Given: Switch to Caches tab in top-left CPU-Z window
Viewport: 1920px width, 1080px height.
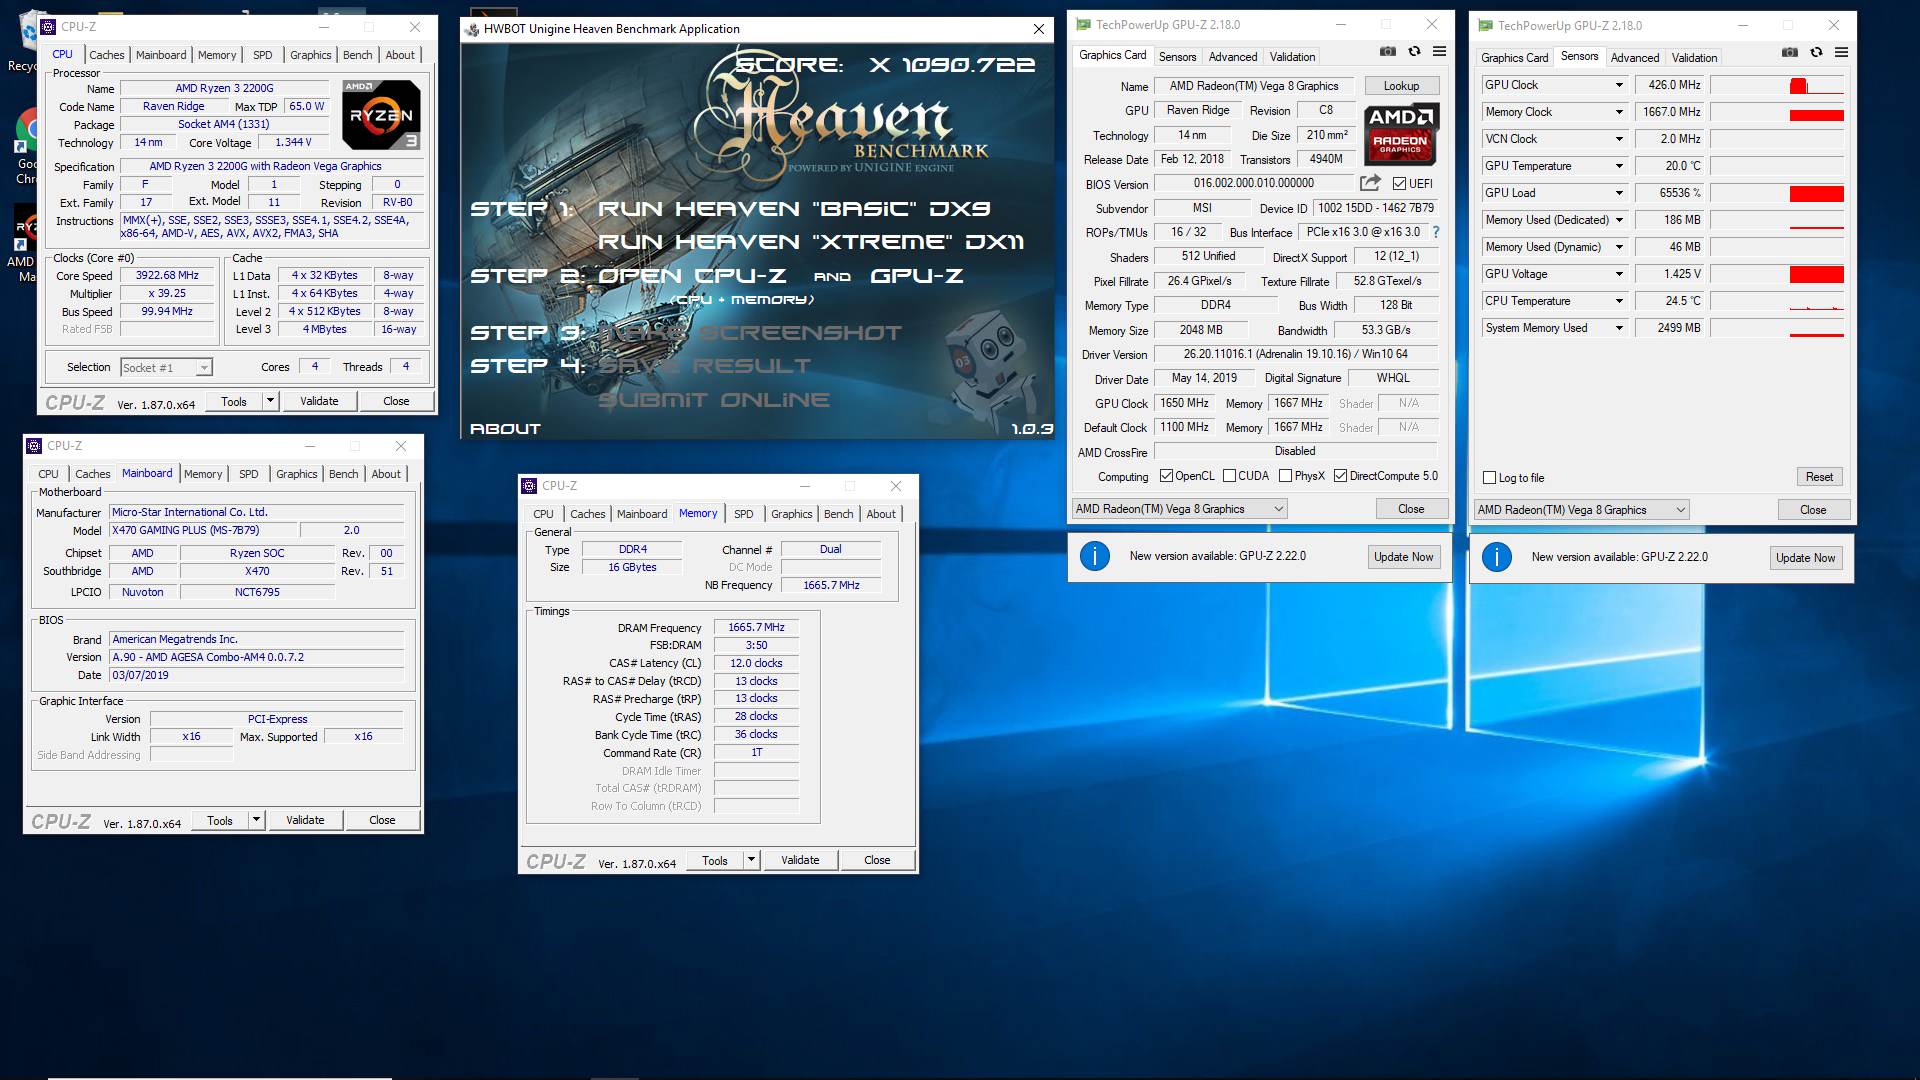Looking at the screenshot, I should click(106, 56).
